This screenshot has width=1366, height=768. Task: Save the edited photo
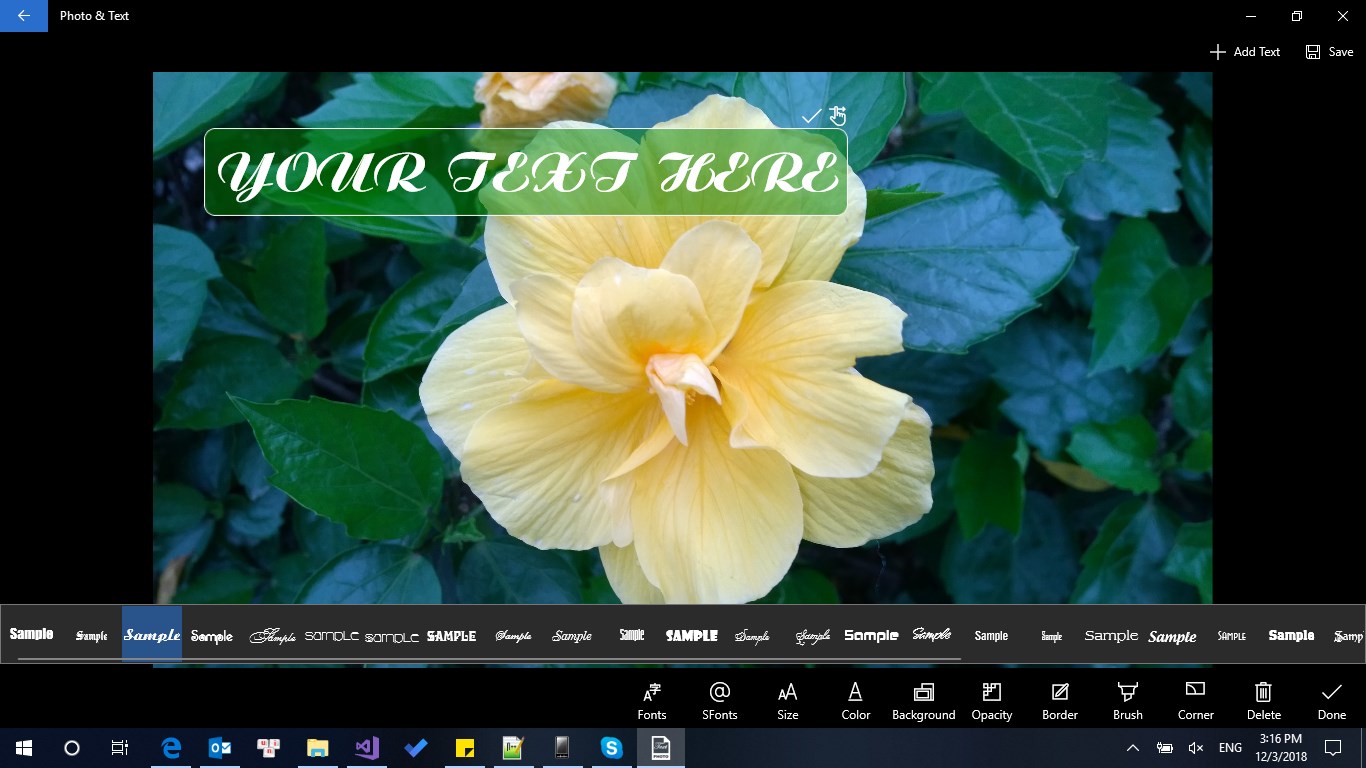click(1329, 52)
